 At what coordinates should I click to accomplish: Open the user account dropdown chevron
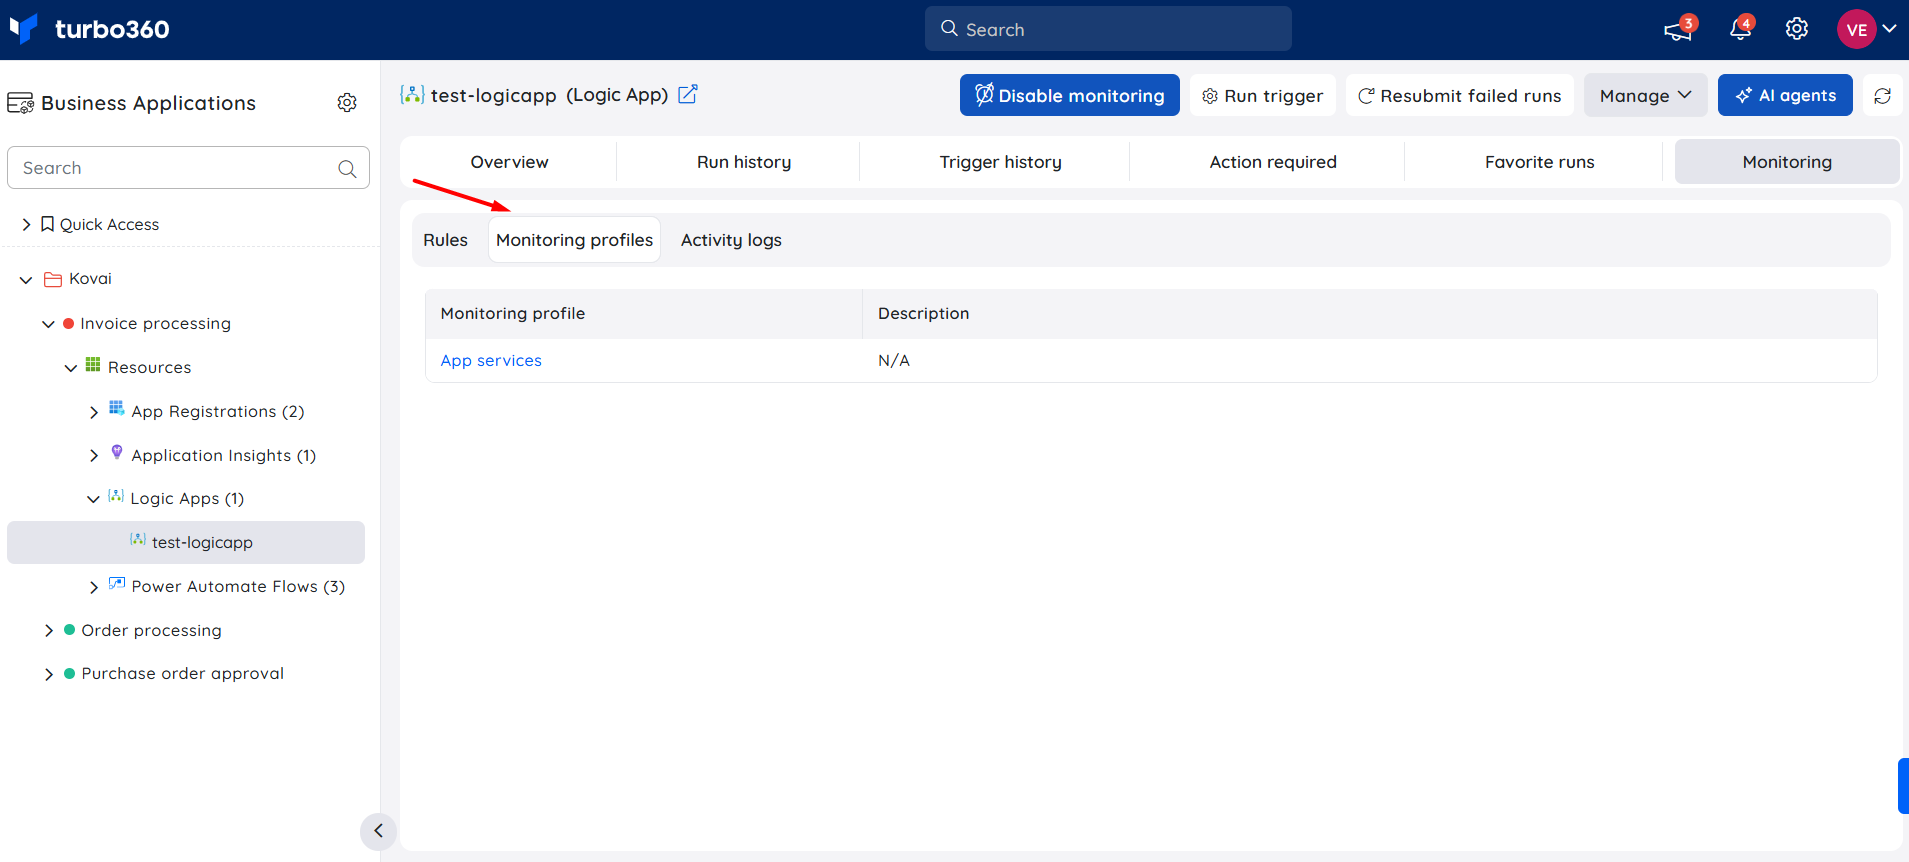pyautogui.click(x=1889, y=29)
